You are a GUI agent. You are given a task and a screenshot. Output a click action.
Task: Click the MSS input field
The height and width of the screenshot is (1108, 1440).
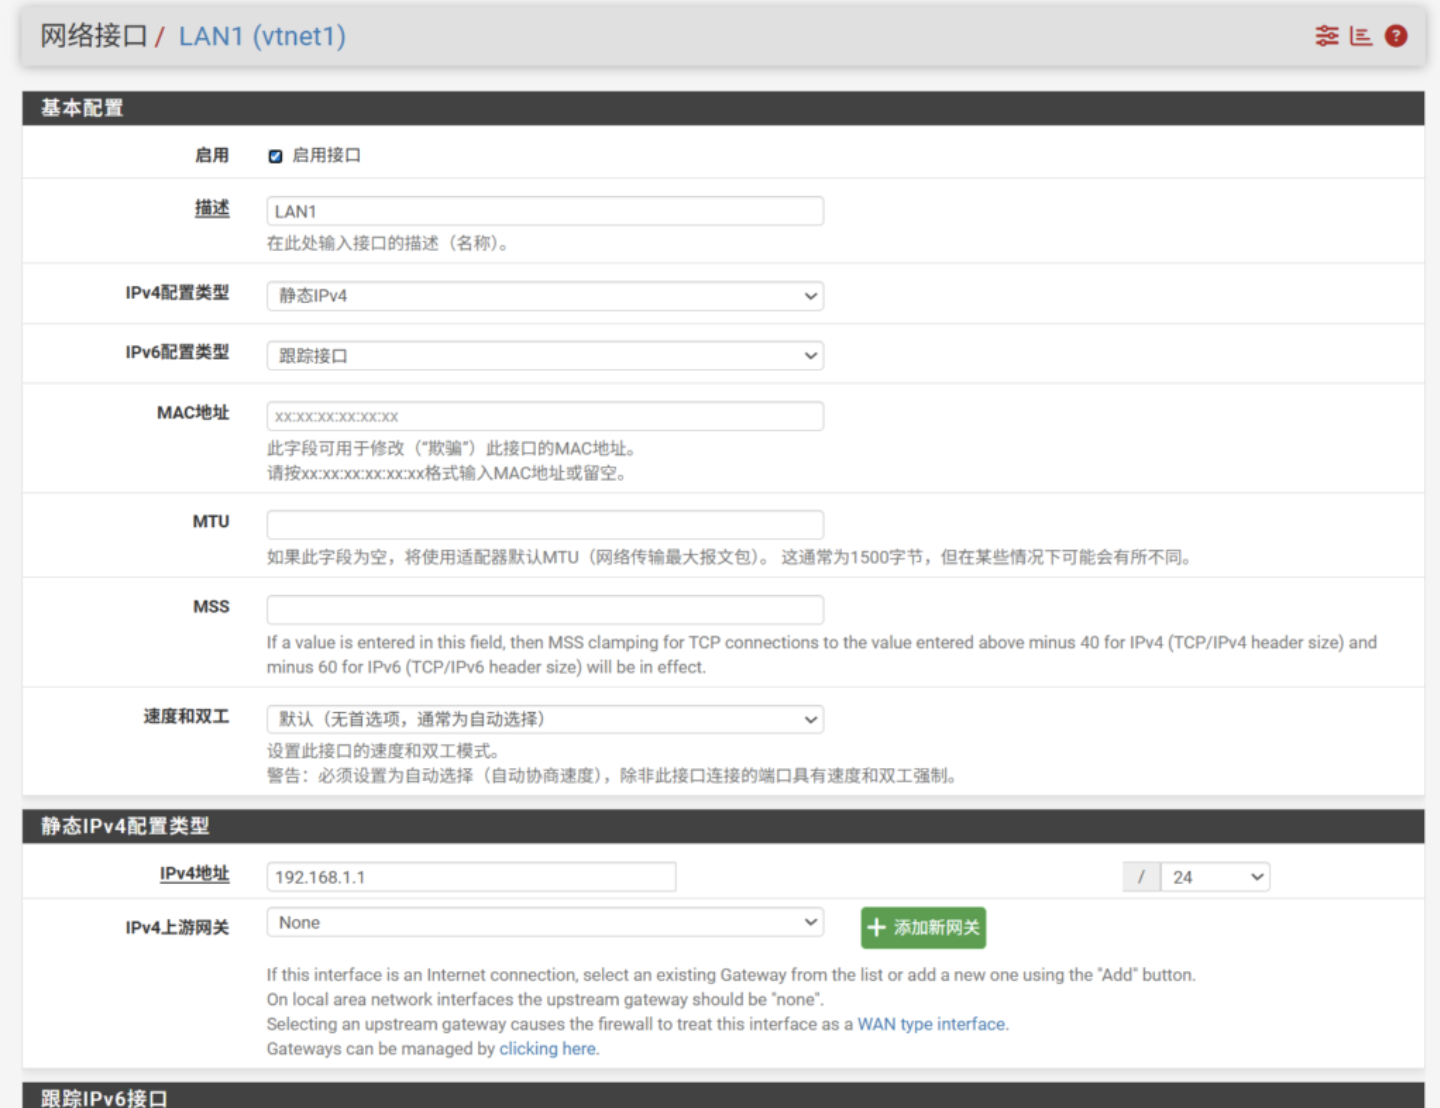click(x=545, y=610)
